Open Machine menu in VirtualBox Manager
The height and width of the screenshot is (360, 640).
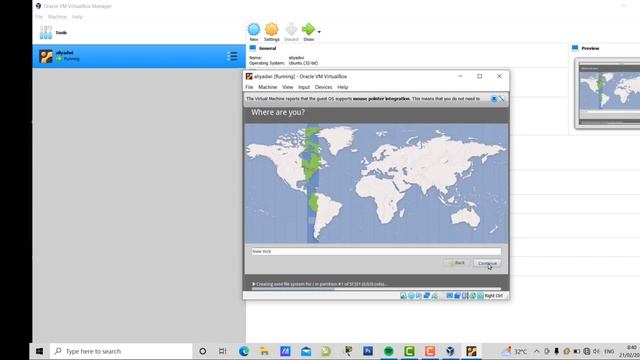(x=57, y=17)
